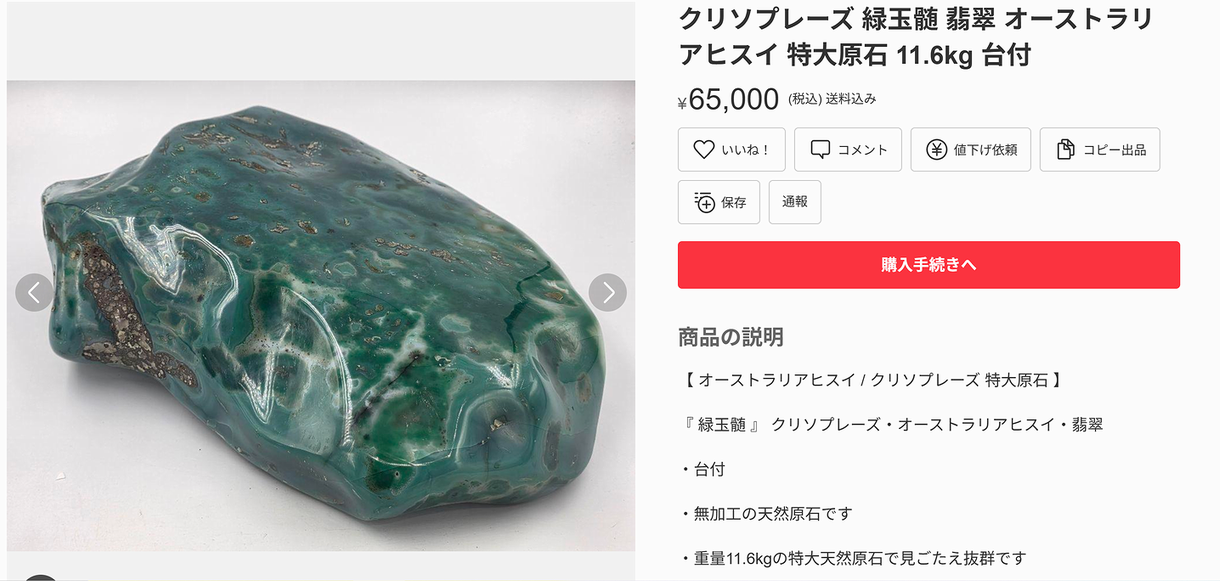This screenshot has width=1220, height=581.
Task: Select the 商品の説明 heading
Action: 731,336
